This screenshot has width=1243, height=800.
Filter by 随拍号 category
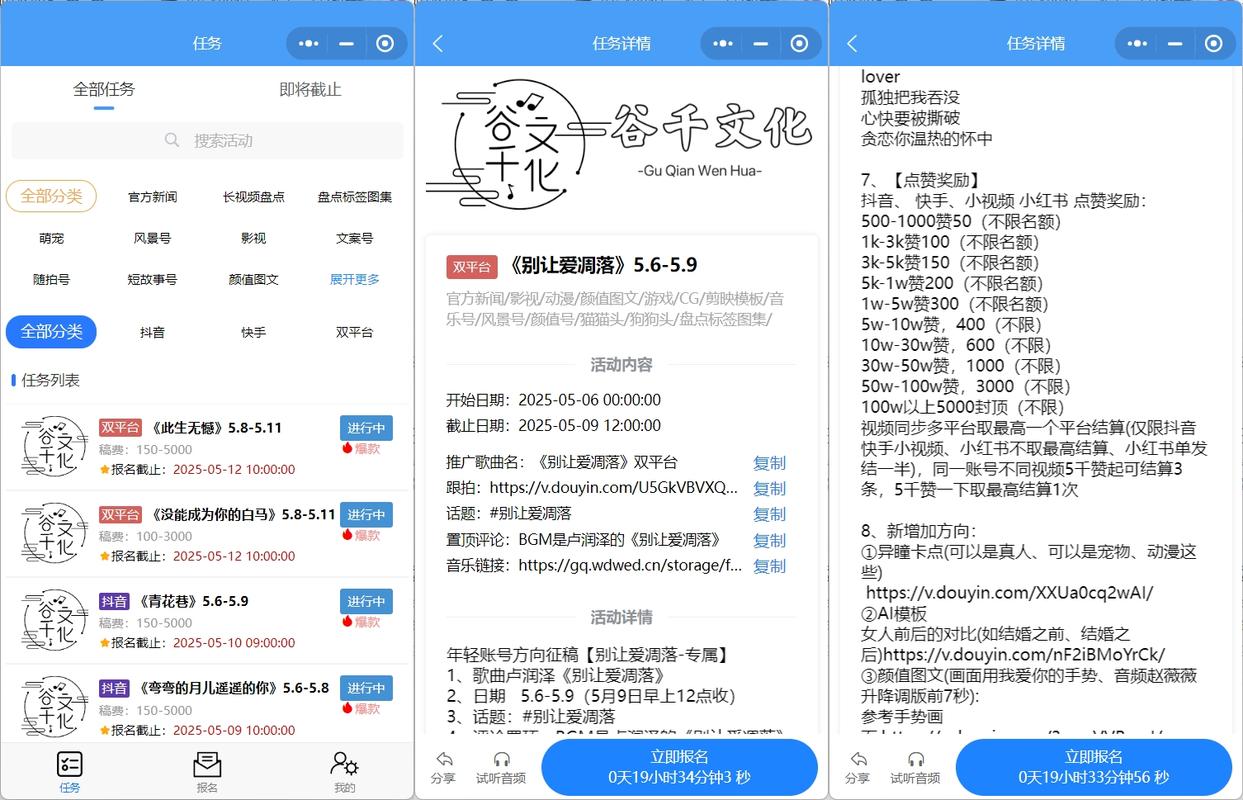tap(51, 279)
